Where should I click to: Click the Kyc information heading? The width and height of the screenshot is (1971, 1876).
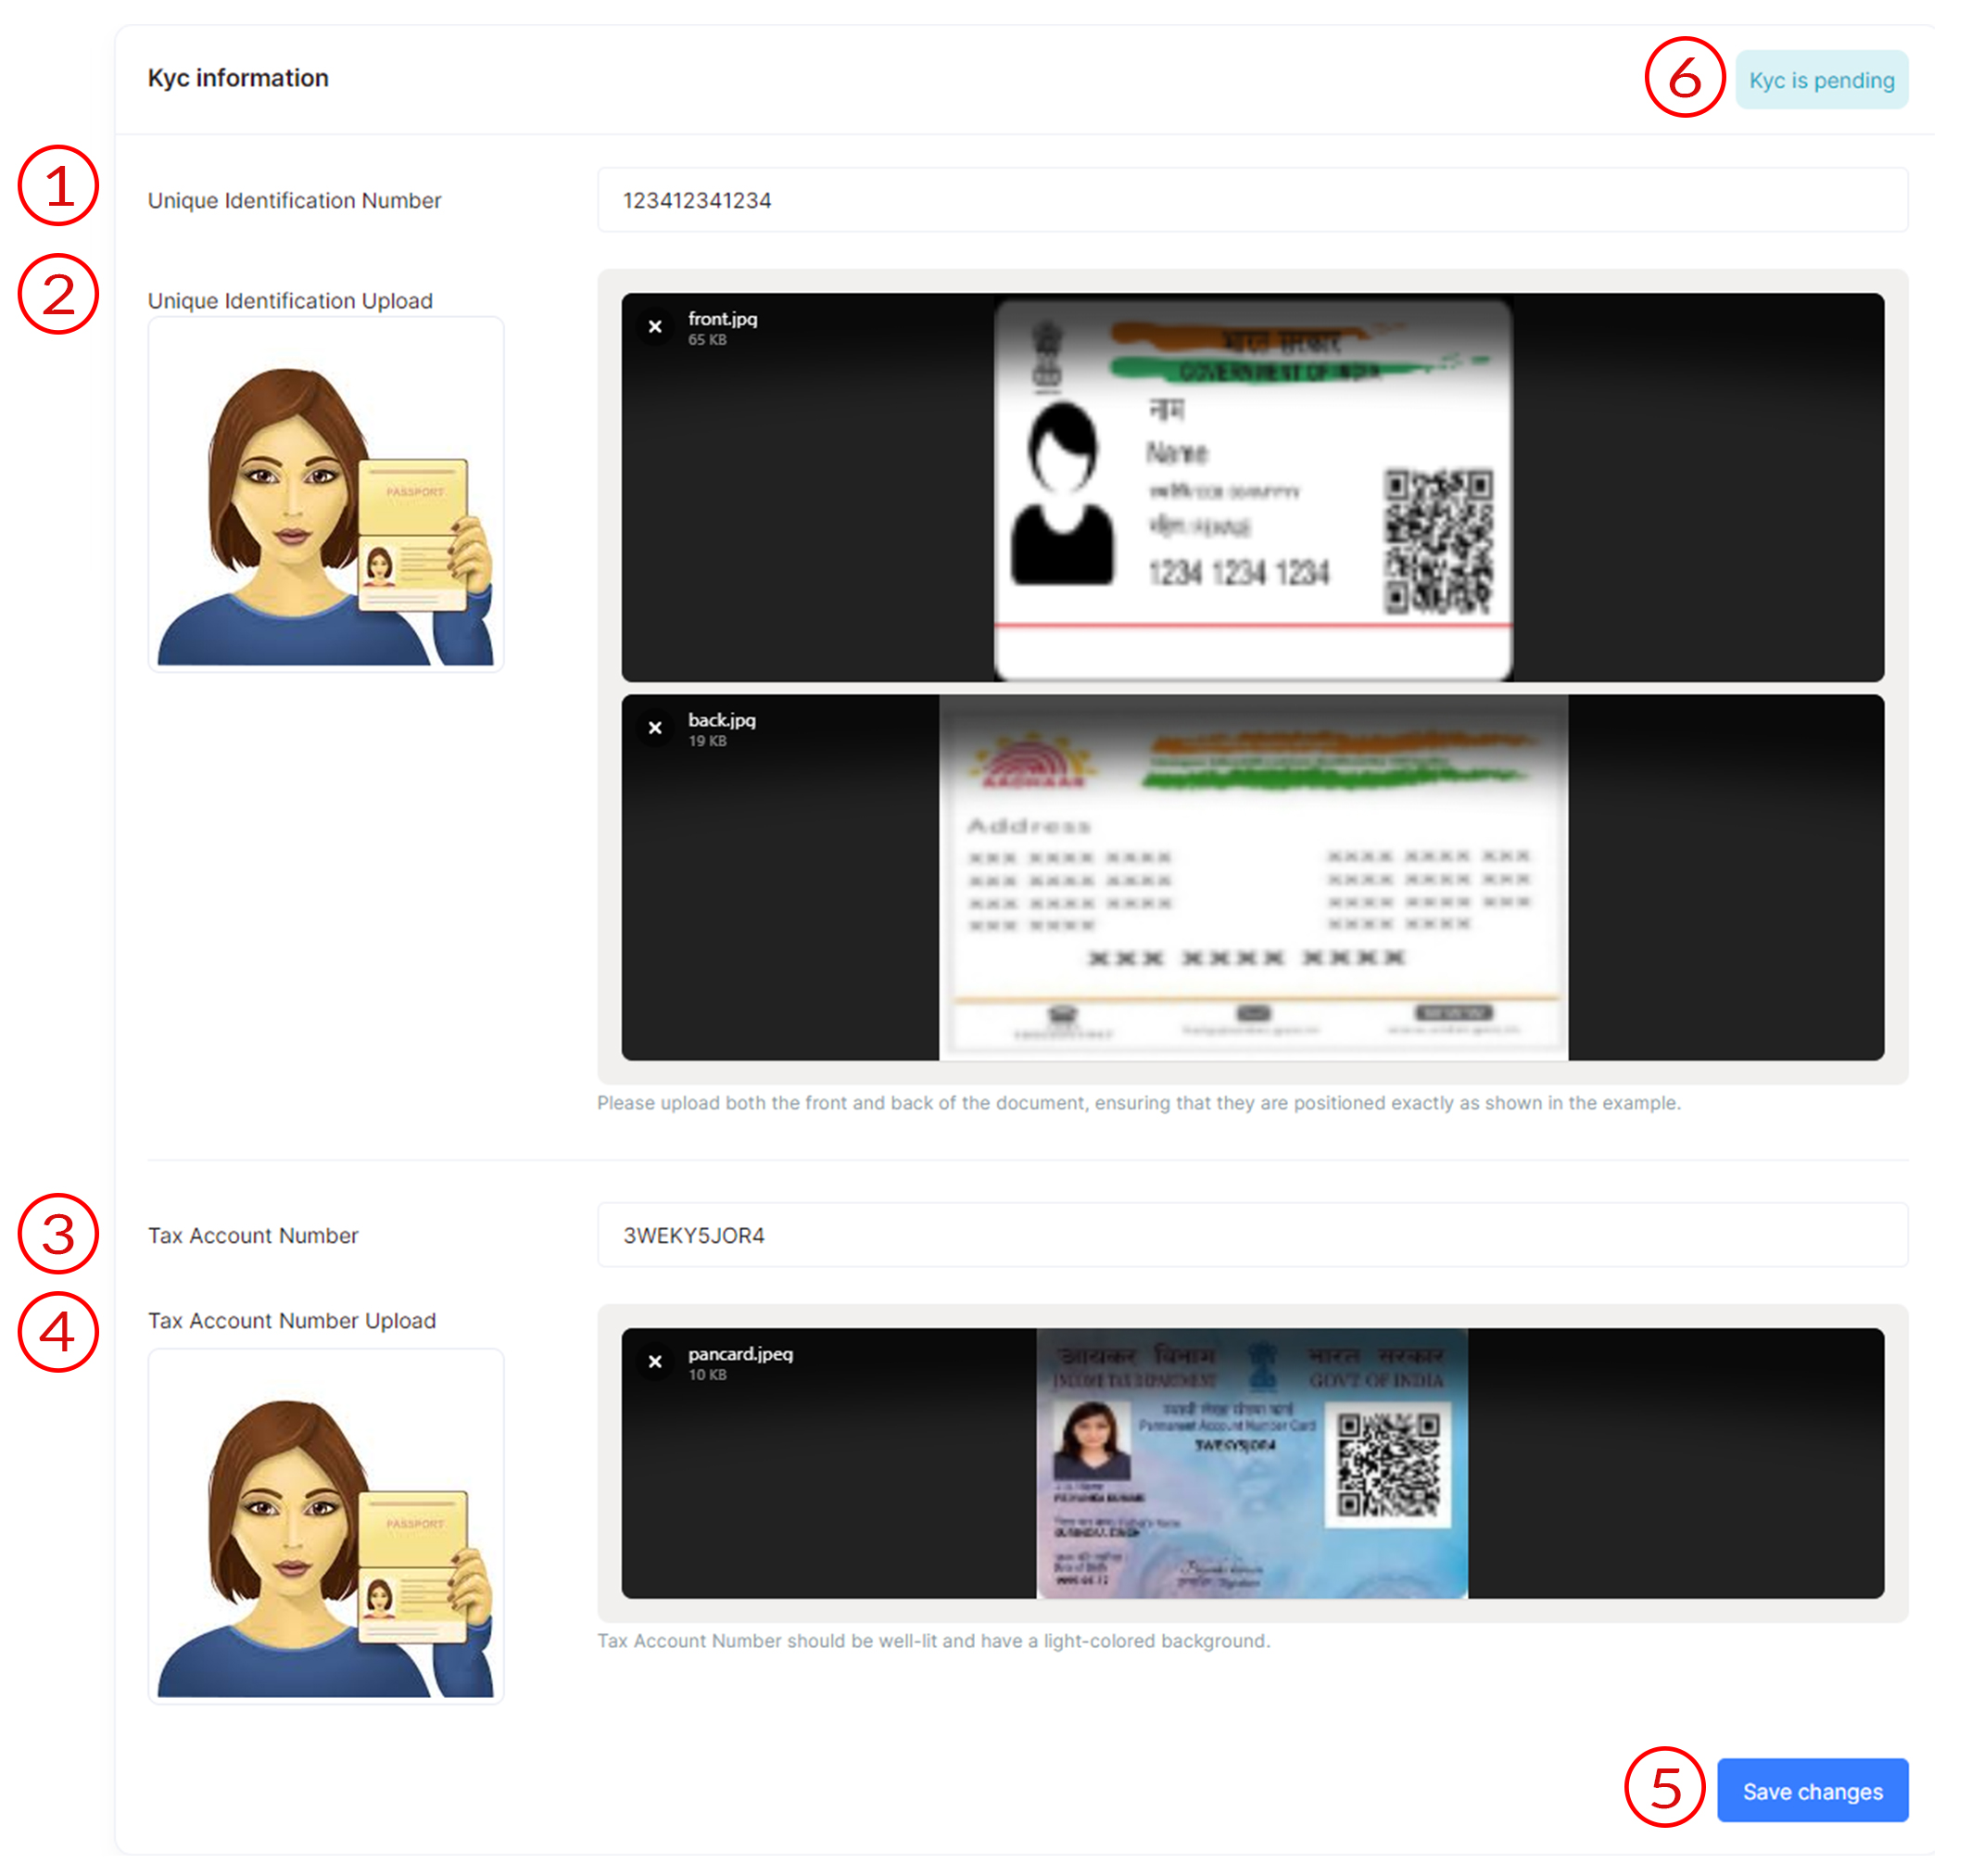(x=238, y=78)
